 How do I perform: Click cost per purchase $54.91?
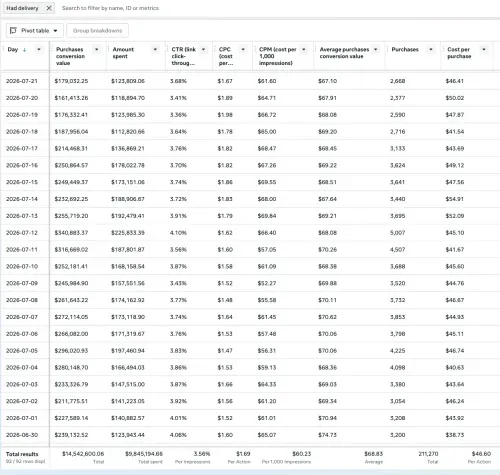click(455, 199)
